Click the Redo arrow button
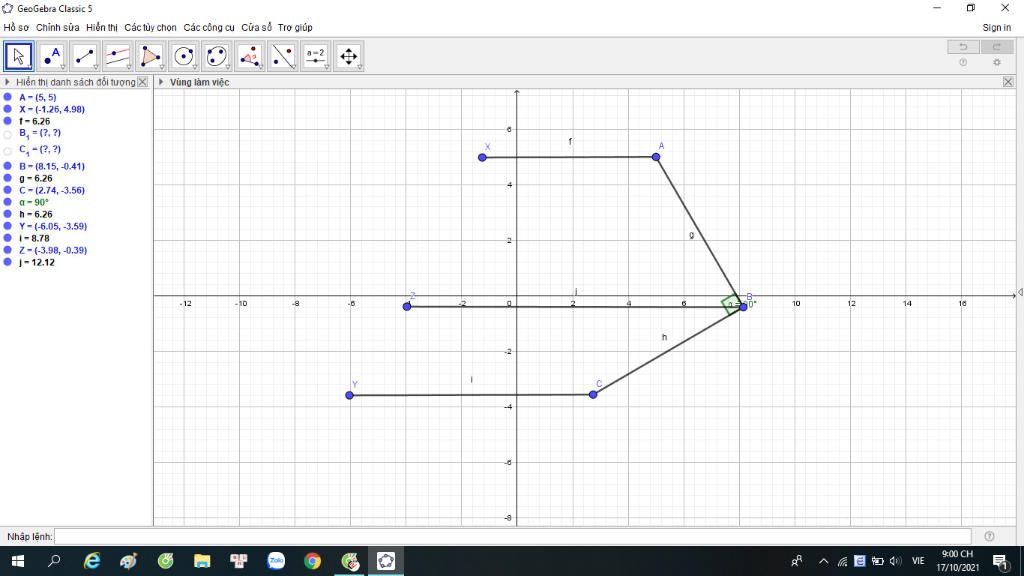The width and height of the screenshot is (1024, 576). point(997,46)
